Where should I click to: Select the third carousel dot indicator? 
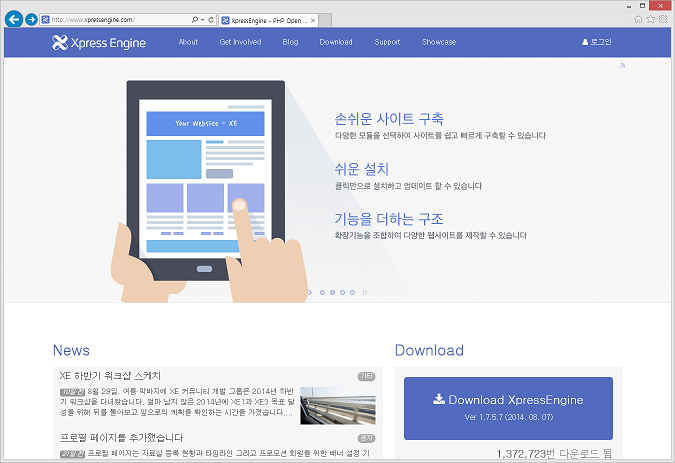[x=342, y=293]
